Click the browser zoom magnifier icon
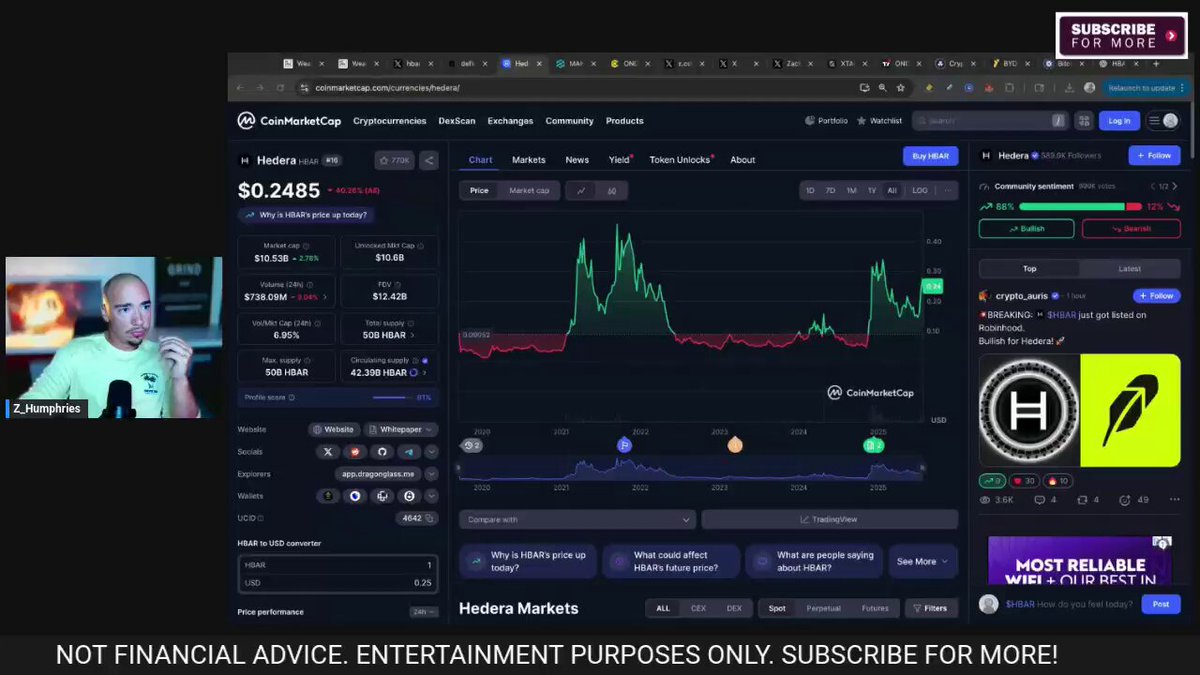The width and height of the screenshot is (1200, 675). click(882, 88)
